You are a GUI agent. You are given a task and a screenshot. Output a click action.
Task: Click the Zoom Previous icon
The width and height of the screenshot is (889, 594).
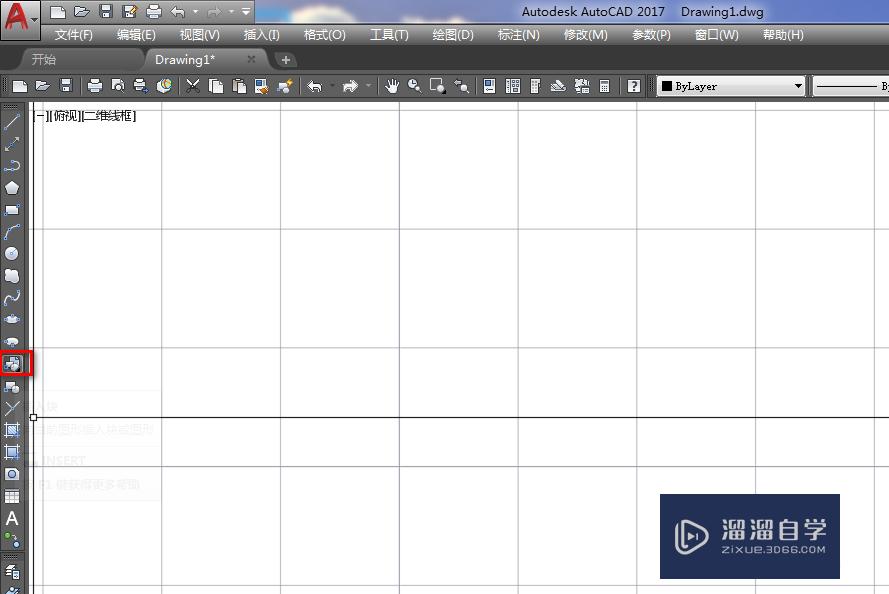click(x=462, y=86)
